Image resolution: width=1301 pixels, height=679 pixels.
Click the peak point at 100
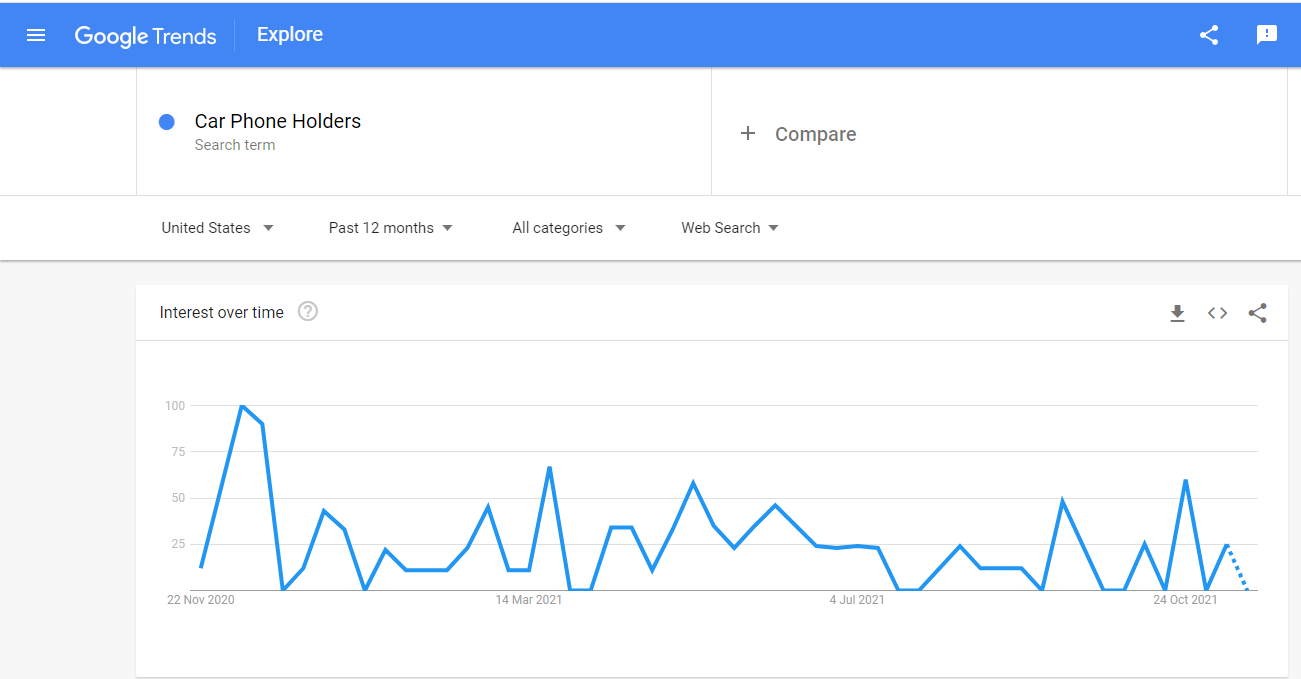pos(242,405)
